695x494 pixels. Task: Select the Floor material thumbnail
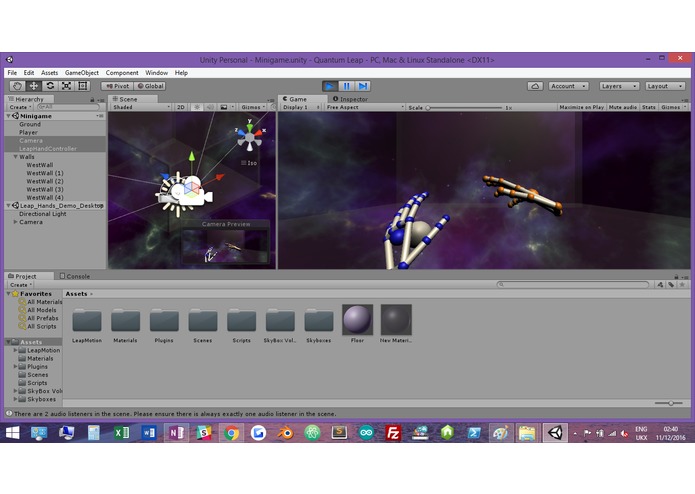357,319
